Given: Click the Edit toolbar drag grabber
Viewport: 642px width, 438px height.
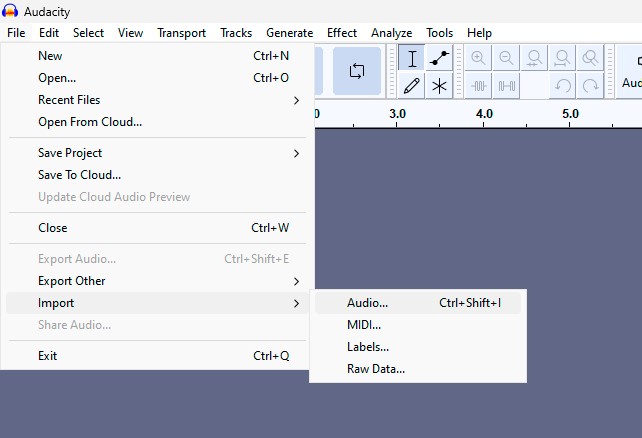Looking at the screenshot, I should click(459, 72).
